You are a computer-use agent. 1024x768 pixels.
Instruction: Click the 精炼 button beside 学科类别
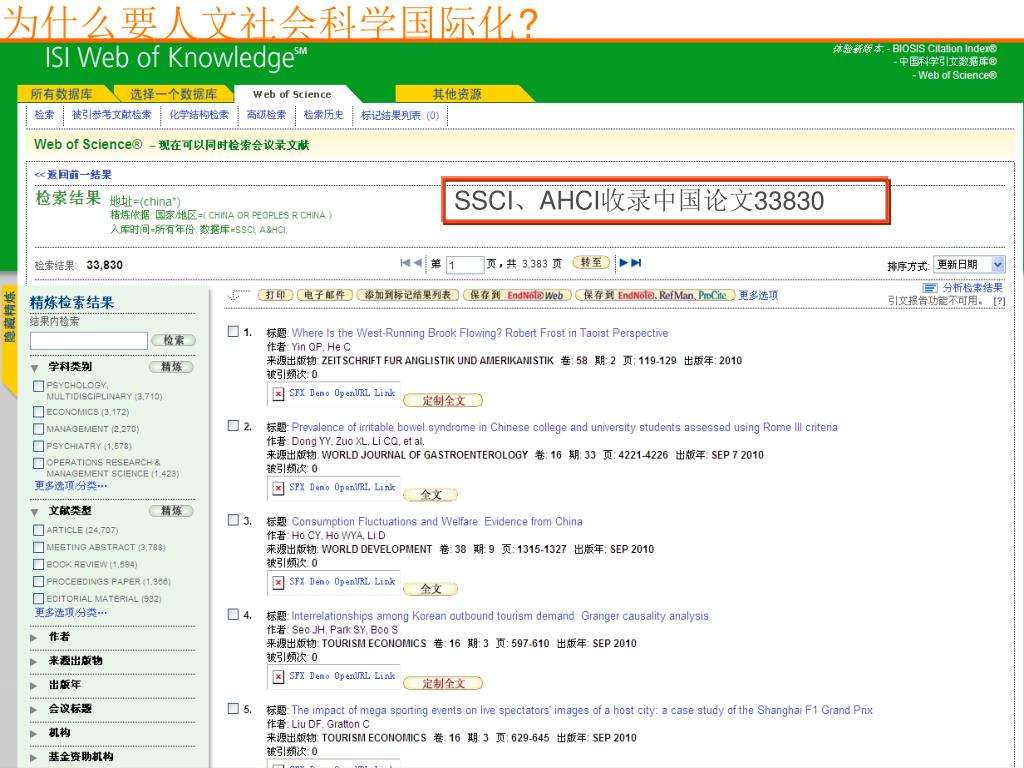click(172, 367)
